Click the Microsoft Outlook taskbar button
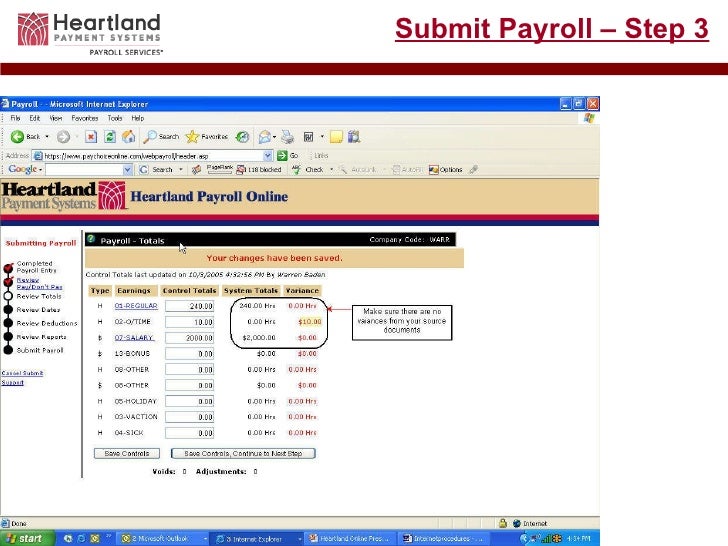 (x=163, y=539)
